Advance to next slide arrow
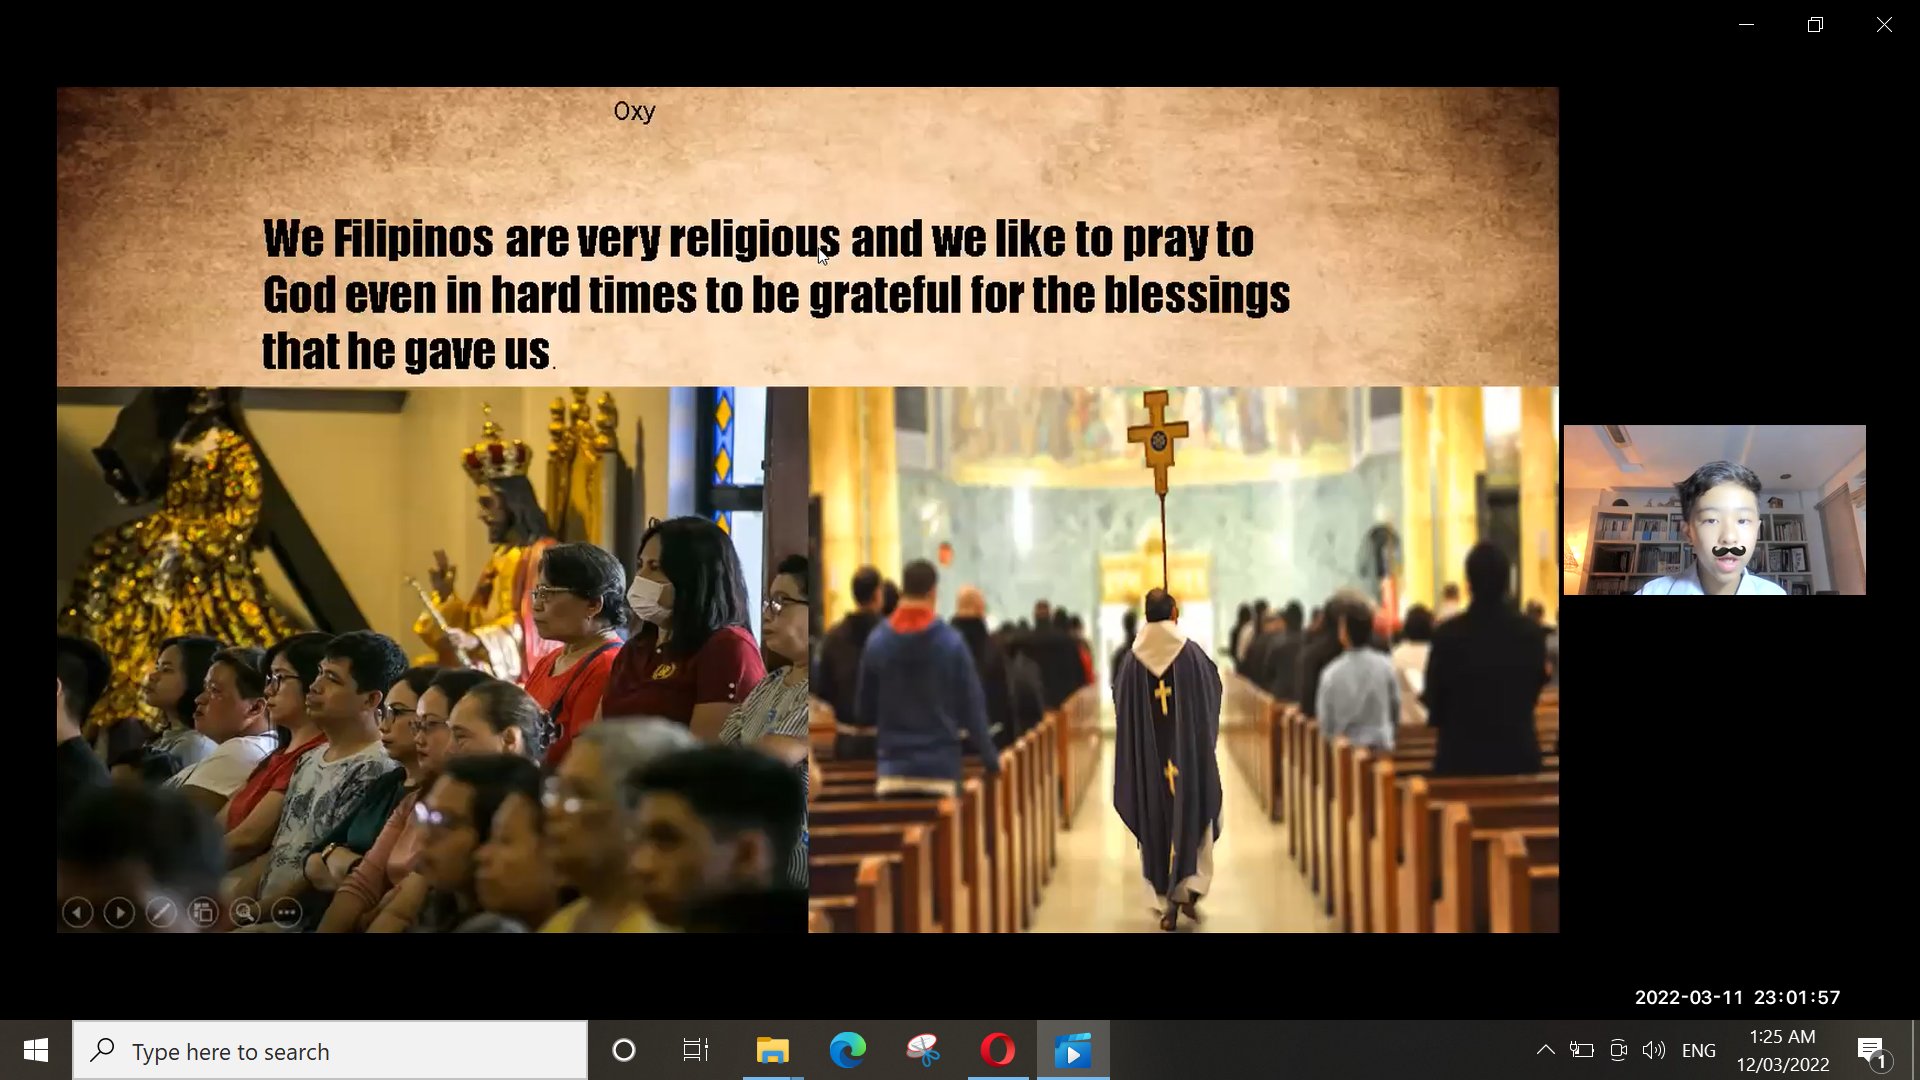Image resolution: width=1920 pixels, height=1080 pixels. pyautogui.click(x=119, y=912)
